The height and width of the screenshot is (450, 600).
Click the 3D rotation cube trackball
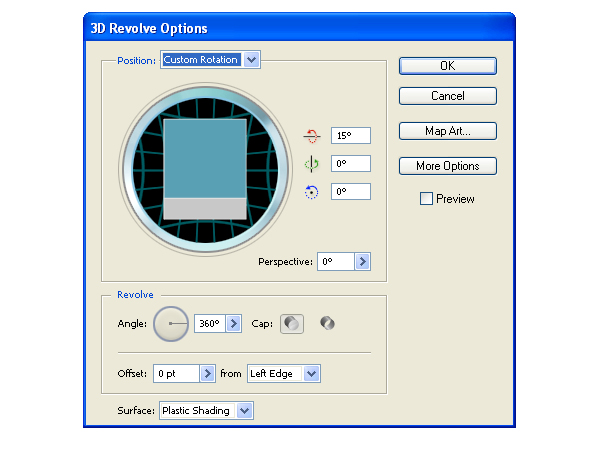205,170
